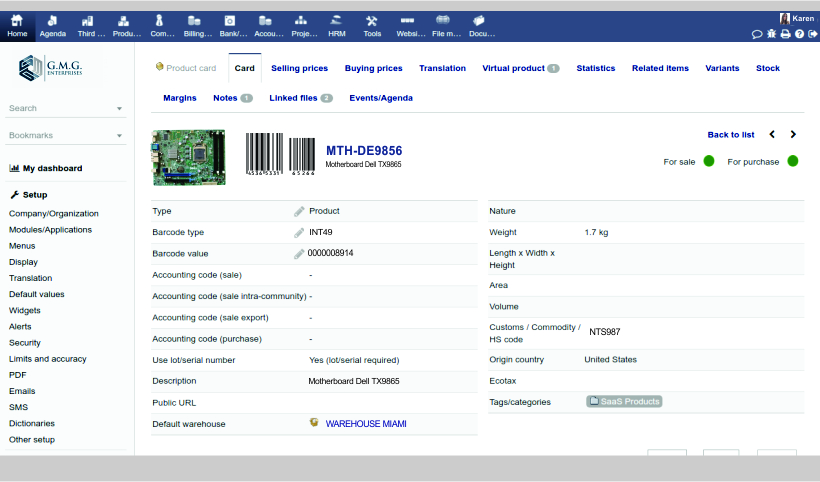Open the Home module in top bar
Screen dimensions: 820x482
(x=17, y=26)
